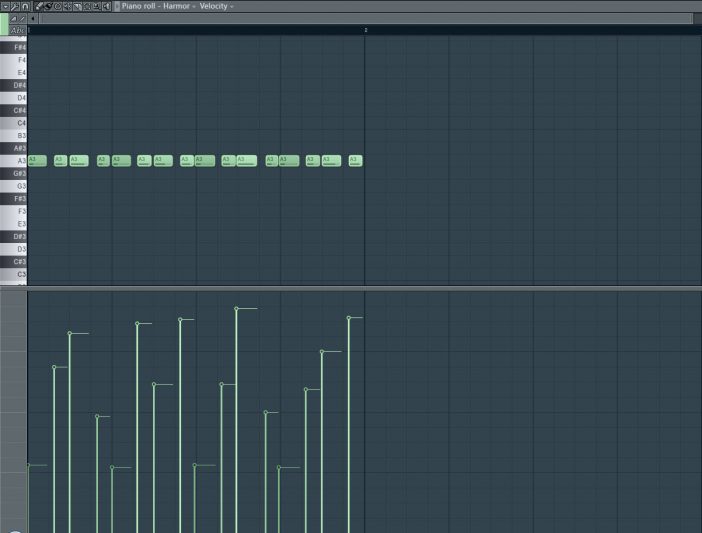Open the Harmor target channel dropdown
The image size is (702, 533).
point(179,6)
